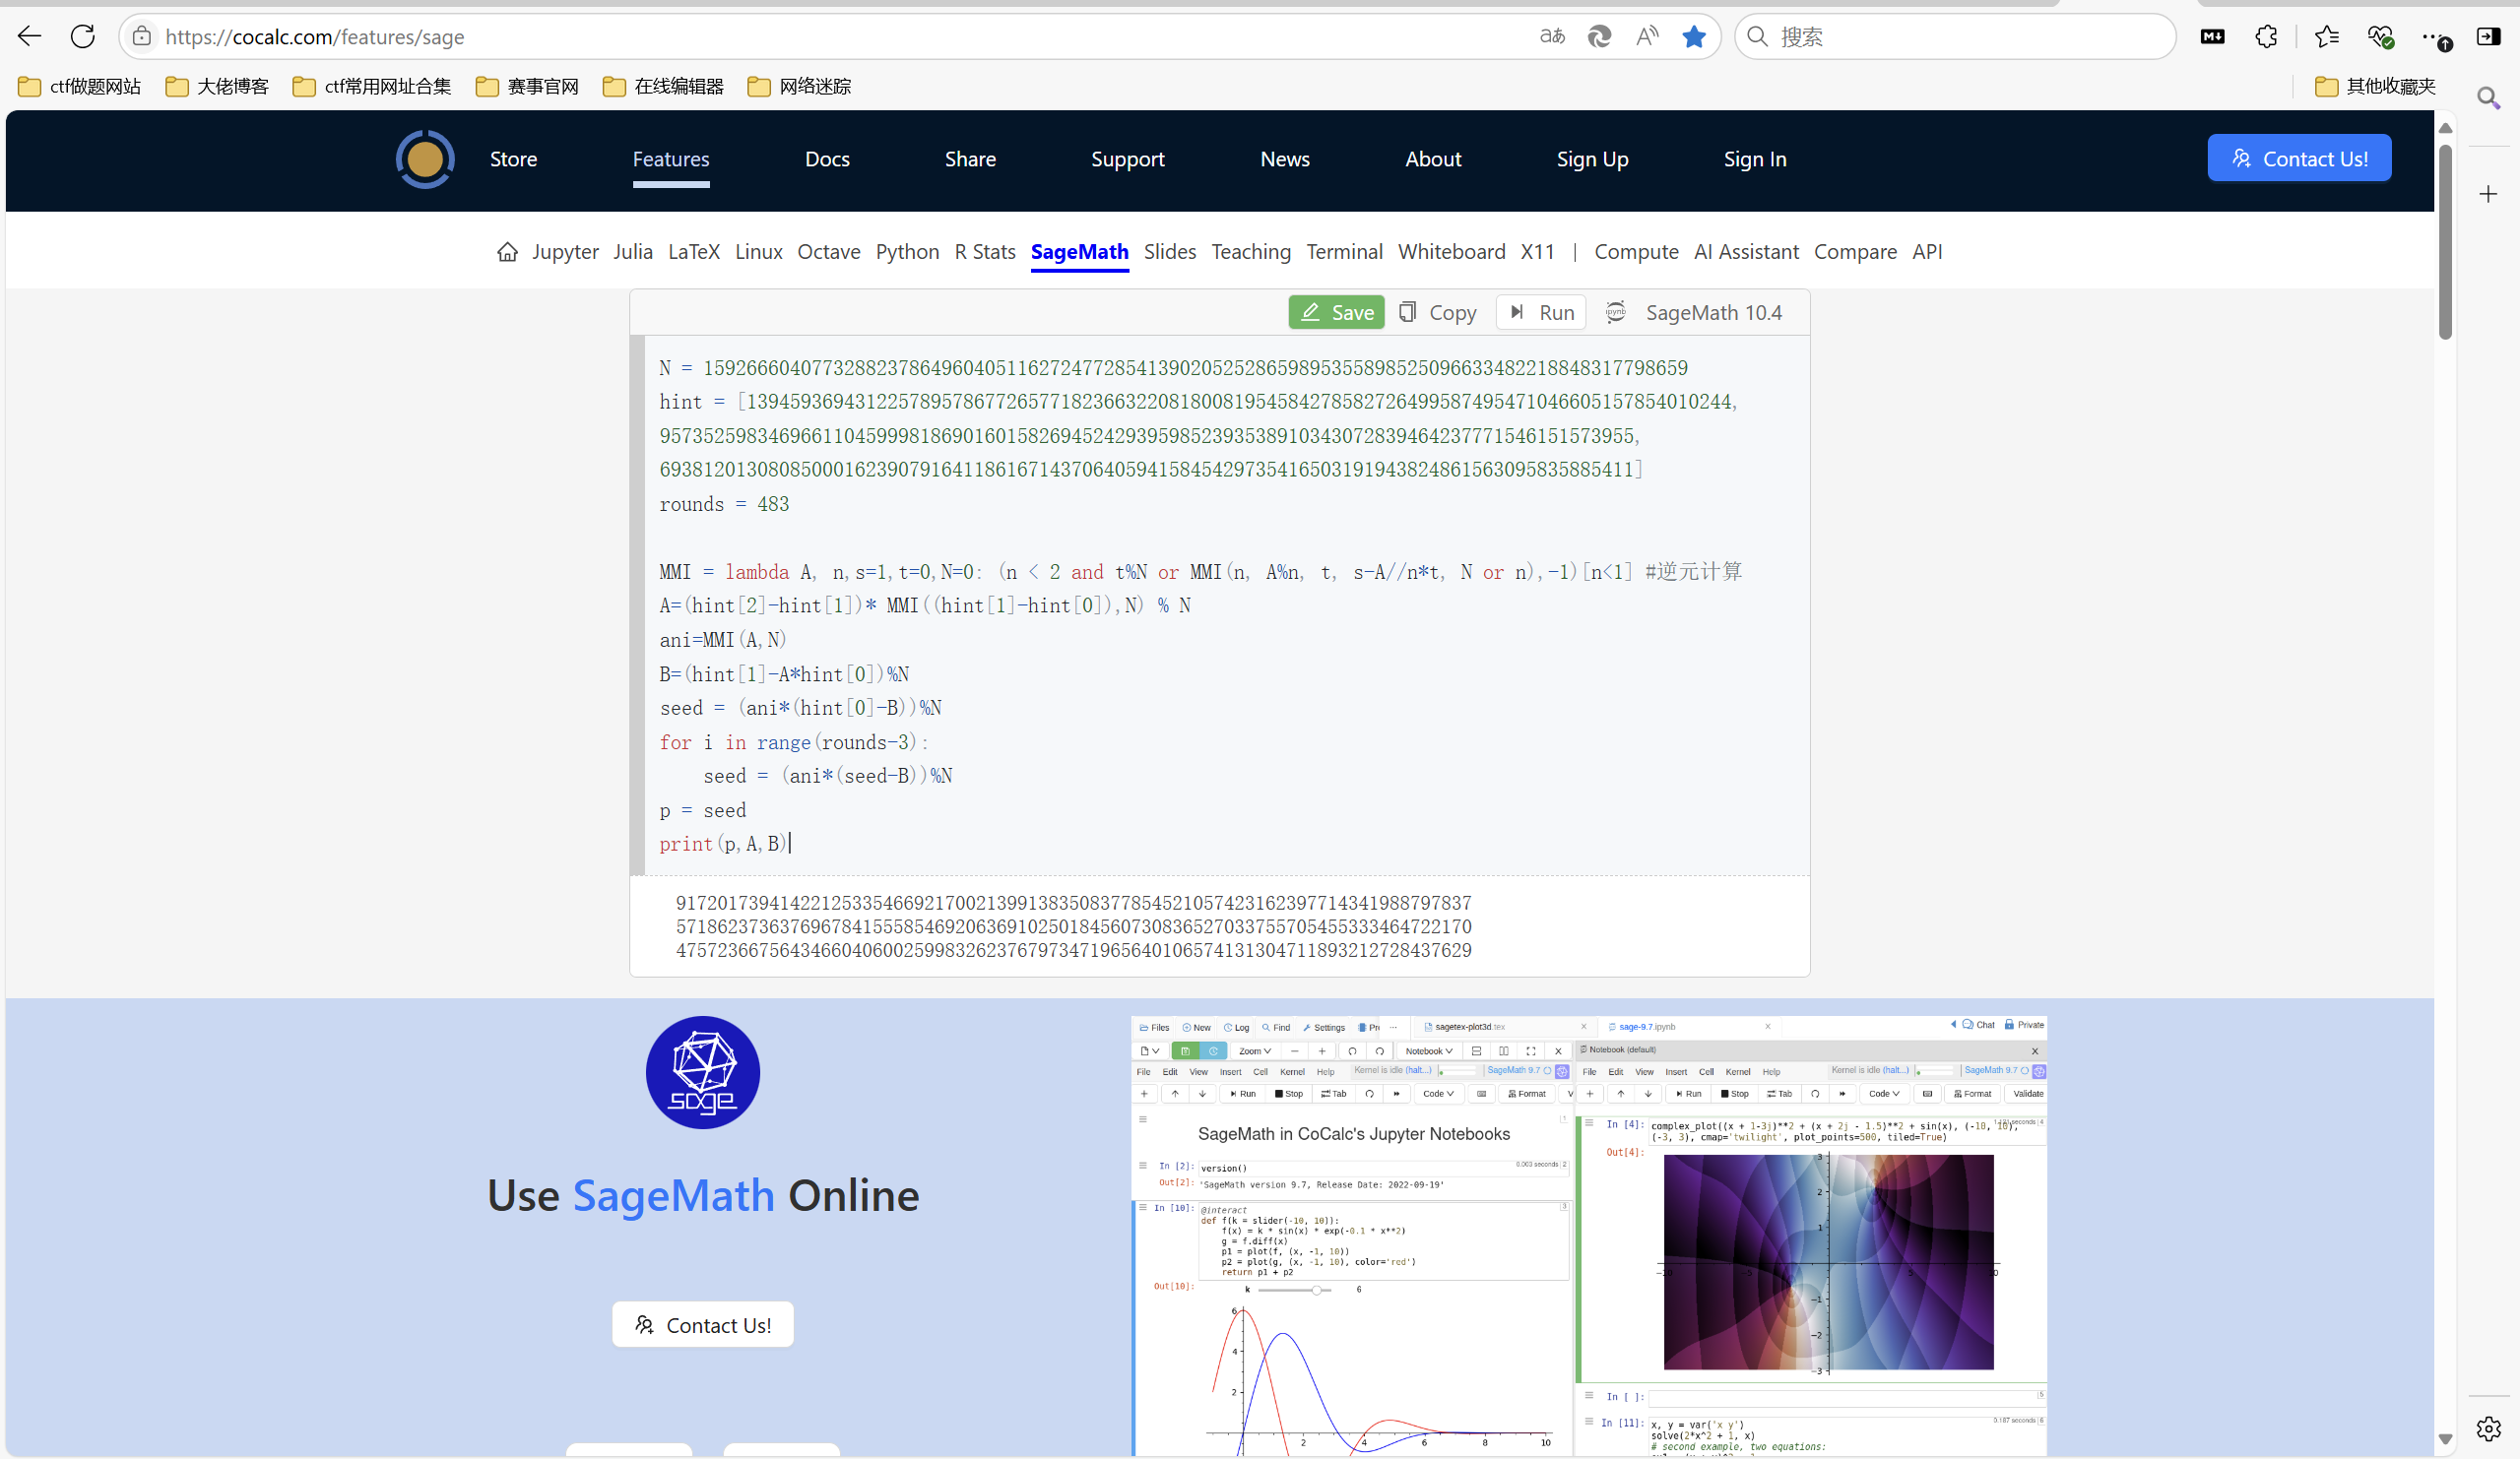
Task: Click the page vertical scrollbar thumb
Action: coord(2445,242)
